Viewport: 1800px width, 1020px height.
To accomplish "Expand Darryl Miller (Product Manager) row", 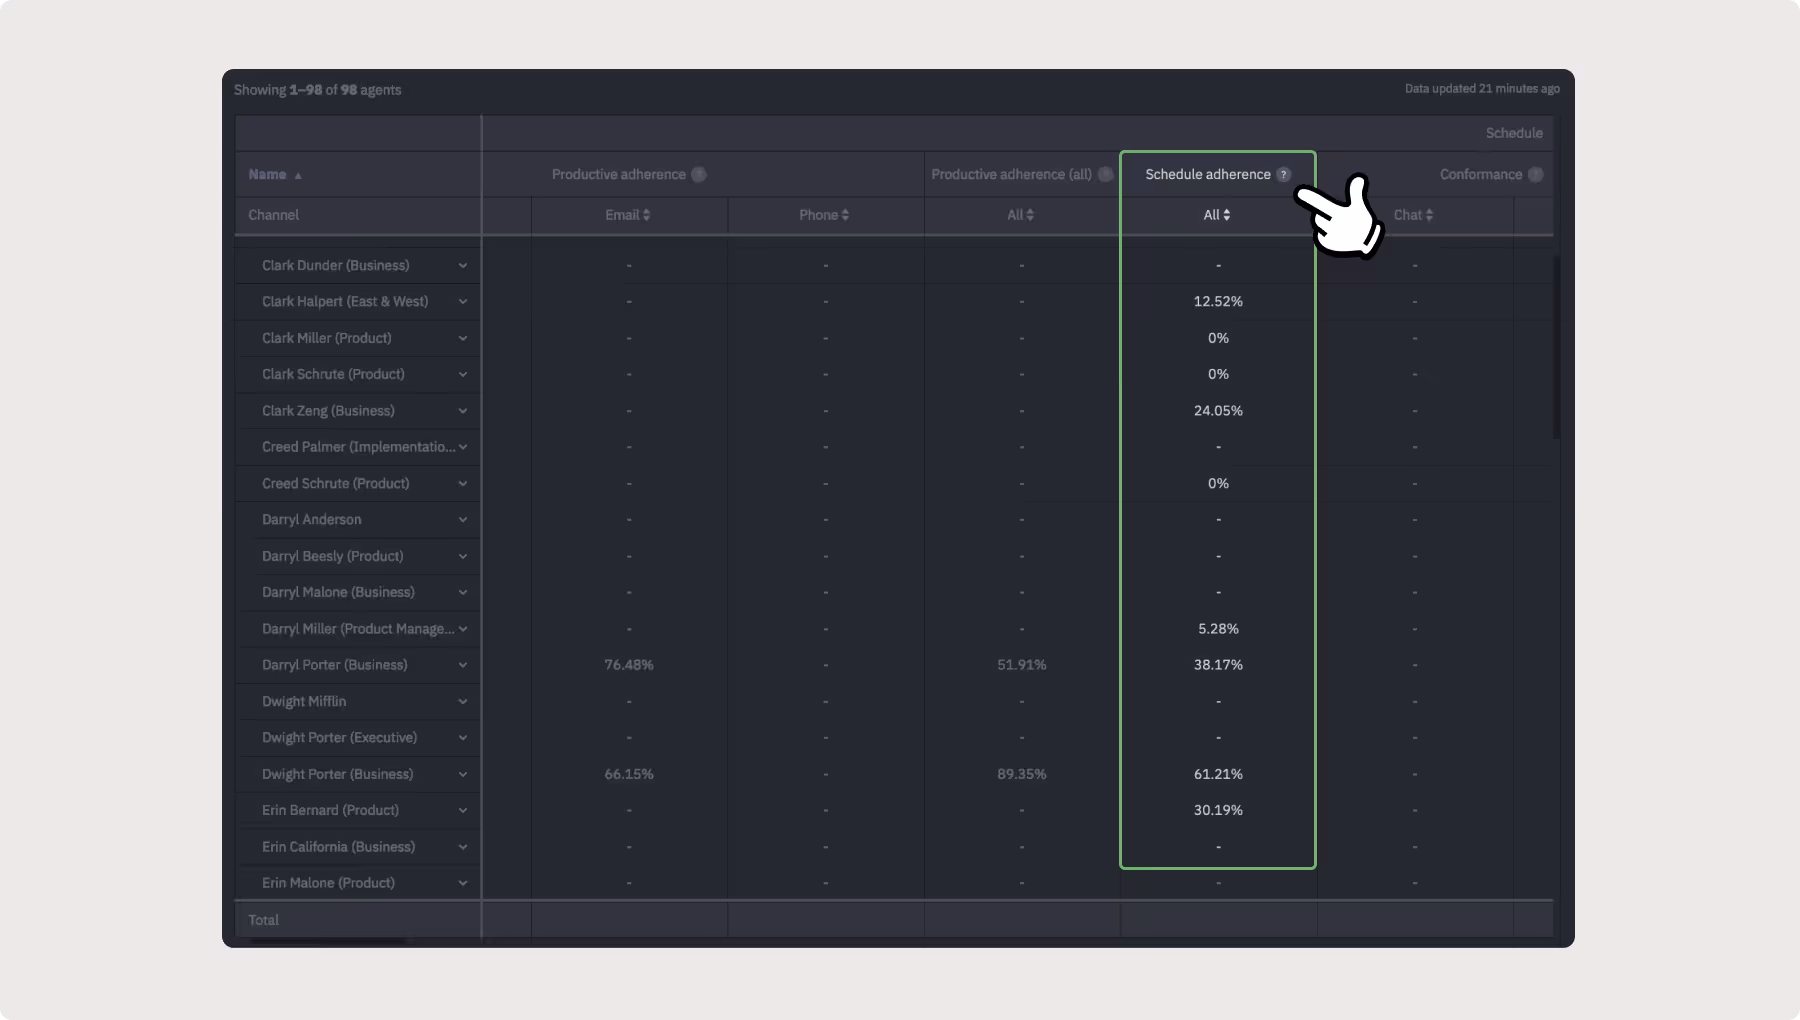I will click(x=463, y=629).
